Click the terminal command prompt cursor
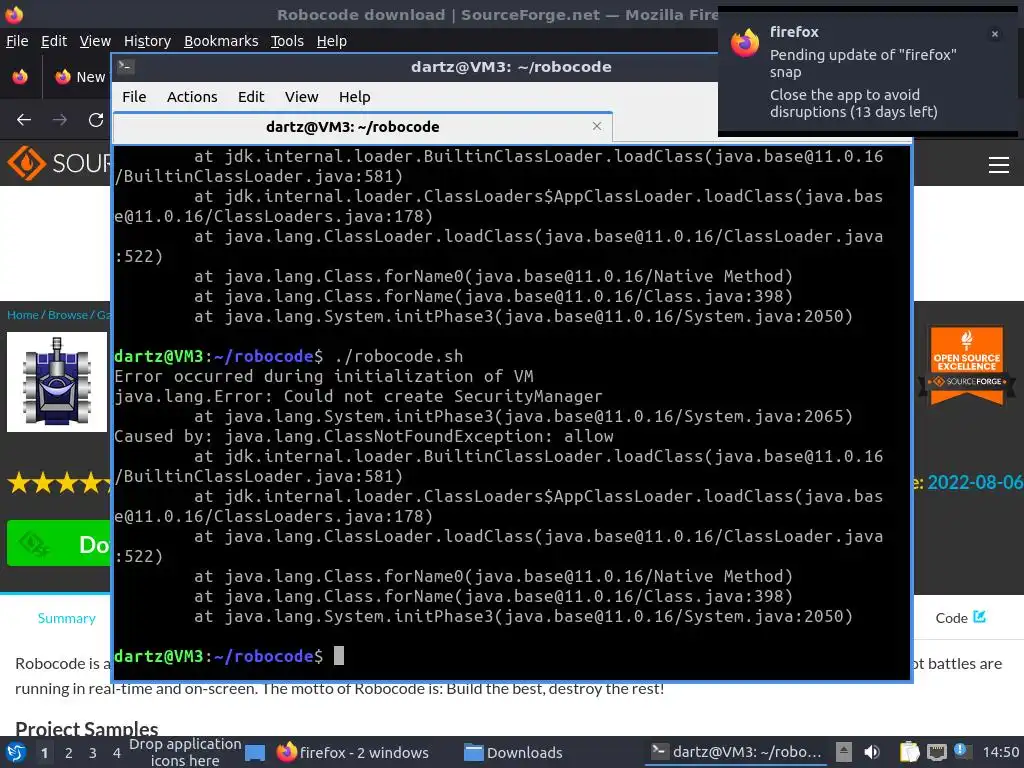This screenshot has height=768, width=1024. [339, 656]
